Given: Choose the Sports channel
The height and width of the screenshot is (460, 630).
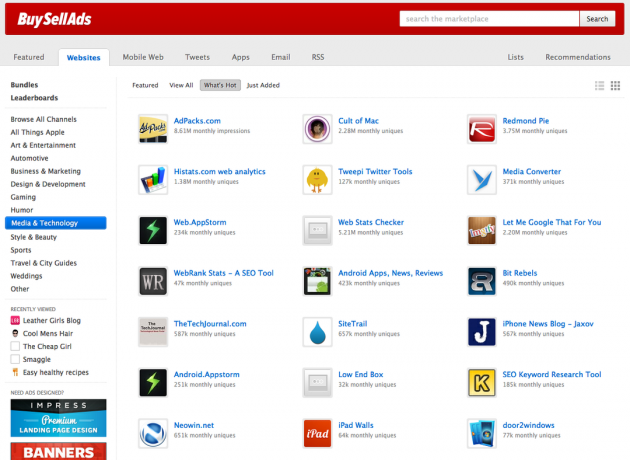Looking at the screenshot, I should tap(20, 250).
